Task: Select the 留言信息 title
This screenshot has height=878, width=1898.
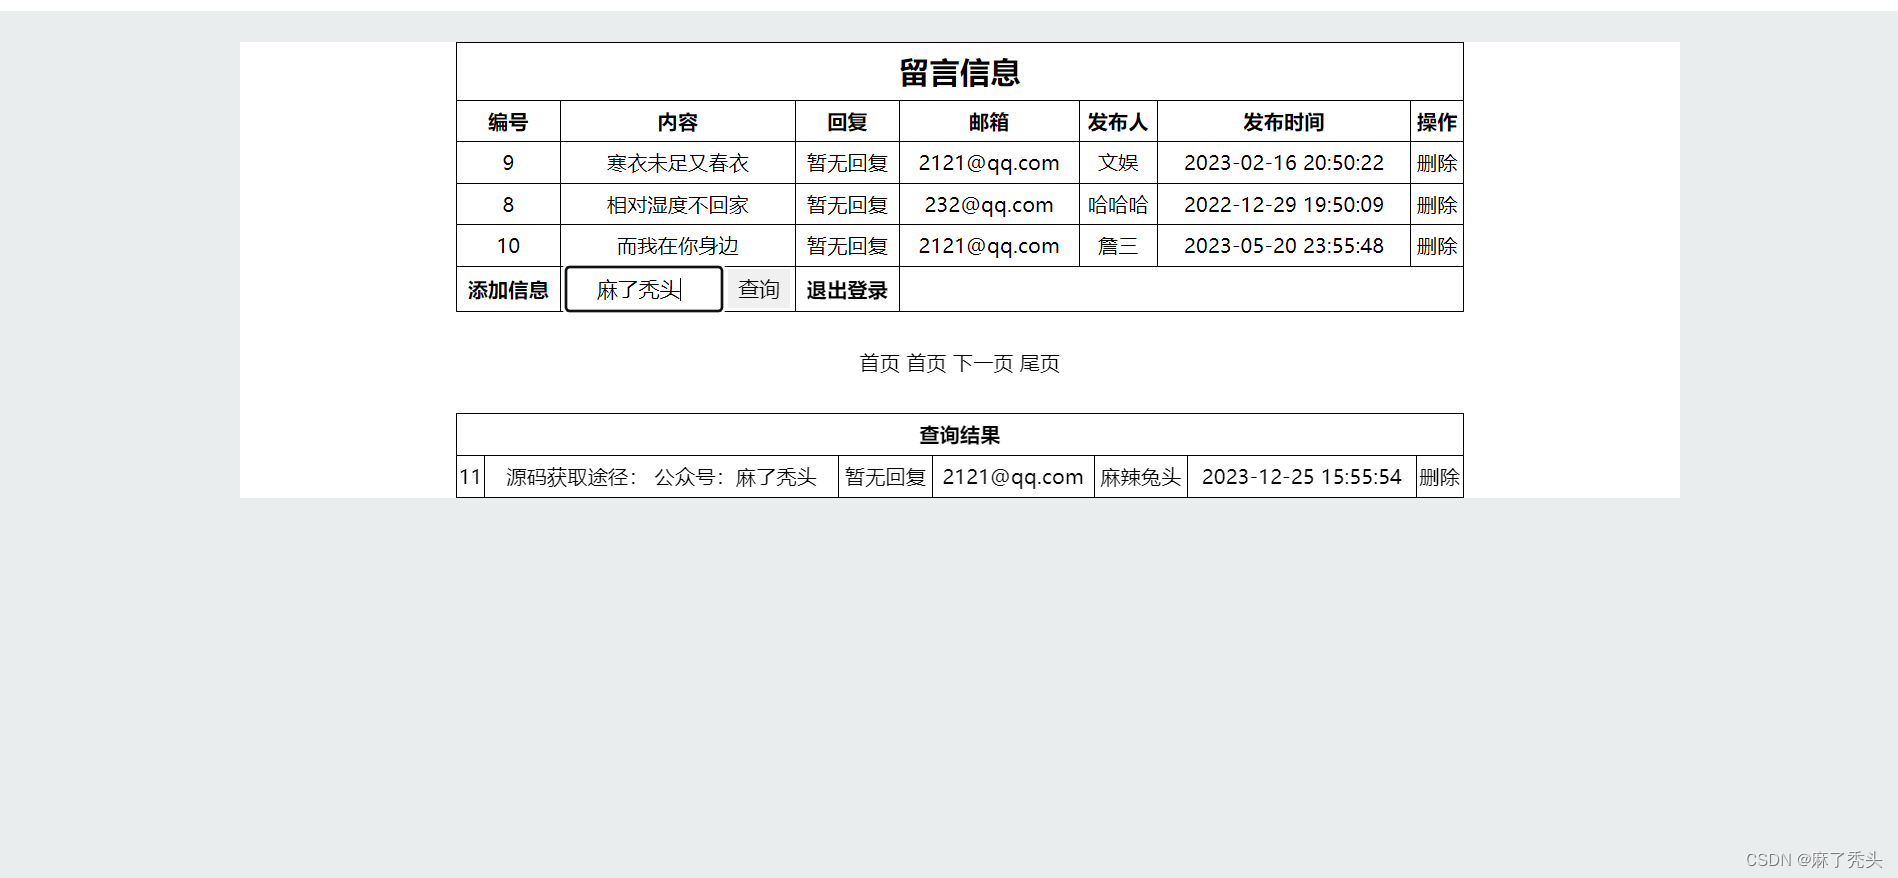Action: pyautogui.click(x=960, y=72)
